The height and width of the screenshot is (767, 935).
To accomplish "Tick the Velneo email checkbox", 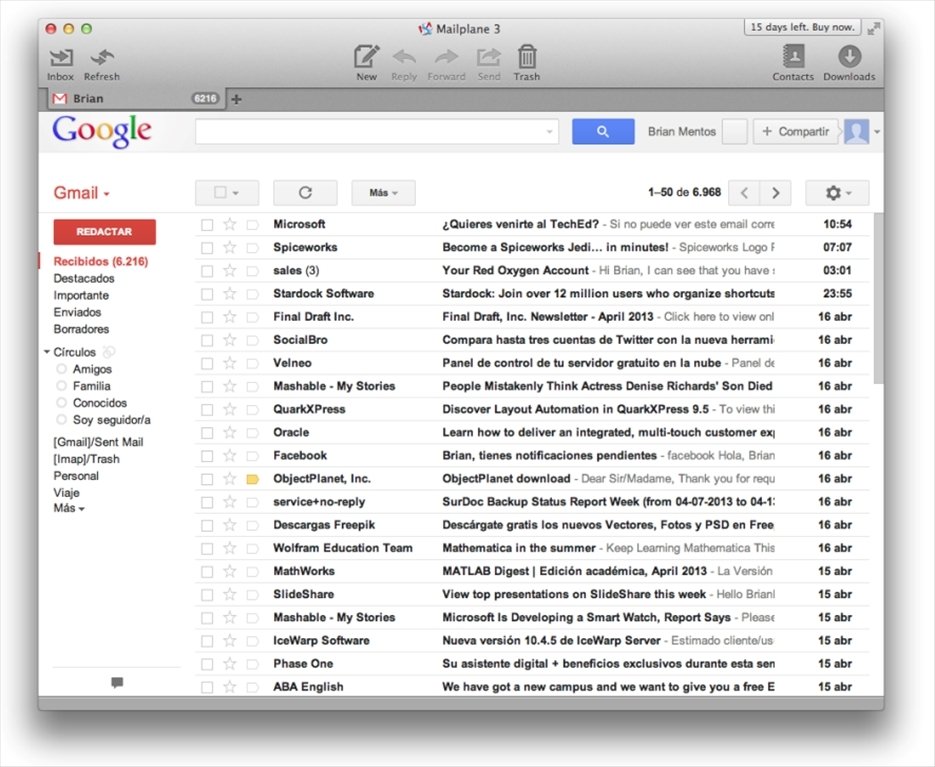I will [207, 364].
